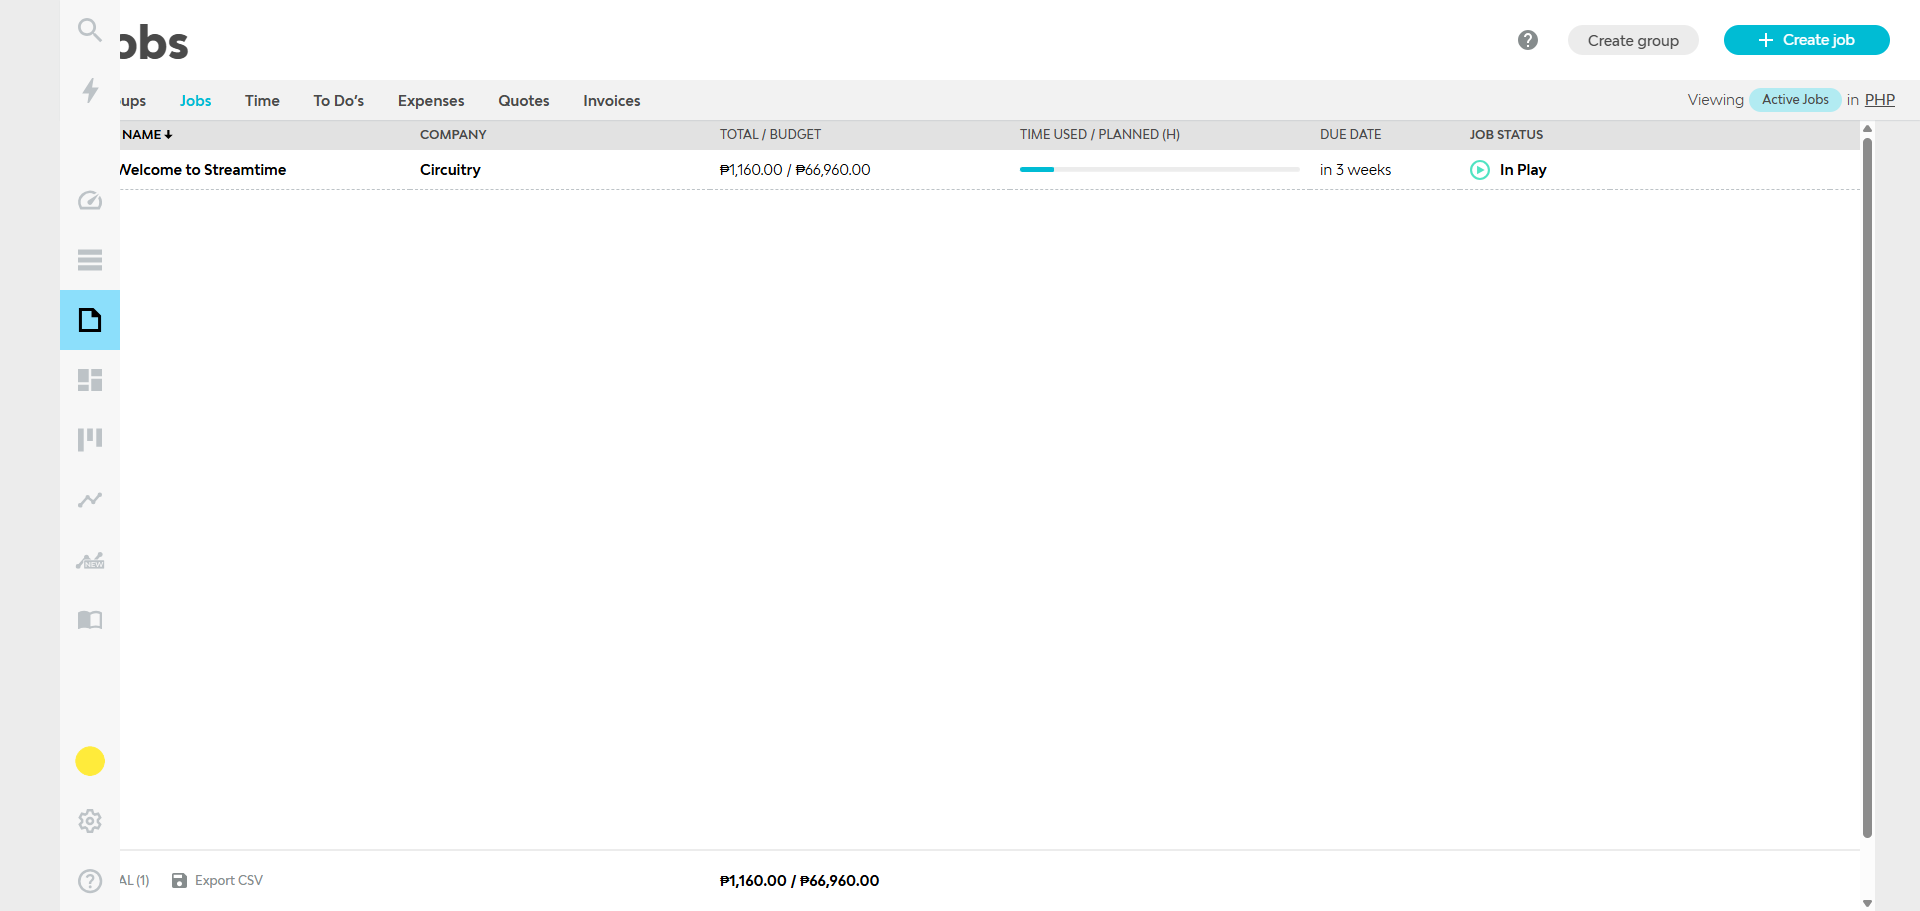Click the yellow user avatar circle
Screen dimensions: 1920x911
[x=90, y=761]
